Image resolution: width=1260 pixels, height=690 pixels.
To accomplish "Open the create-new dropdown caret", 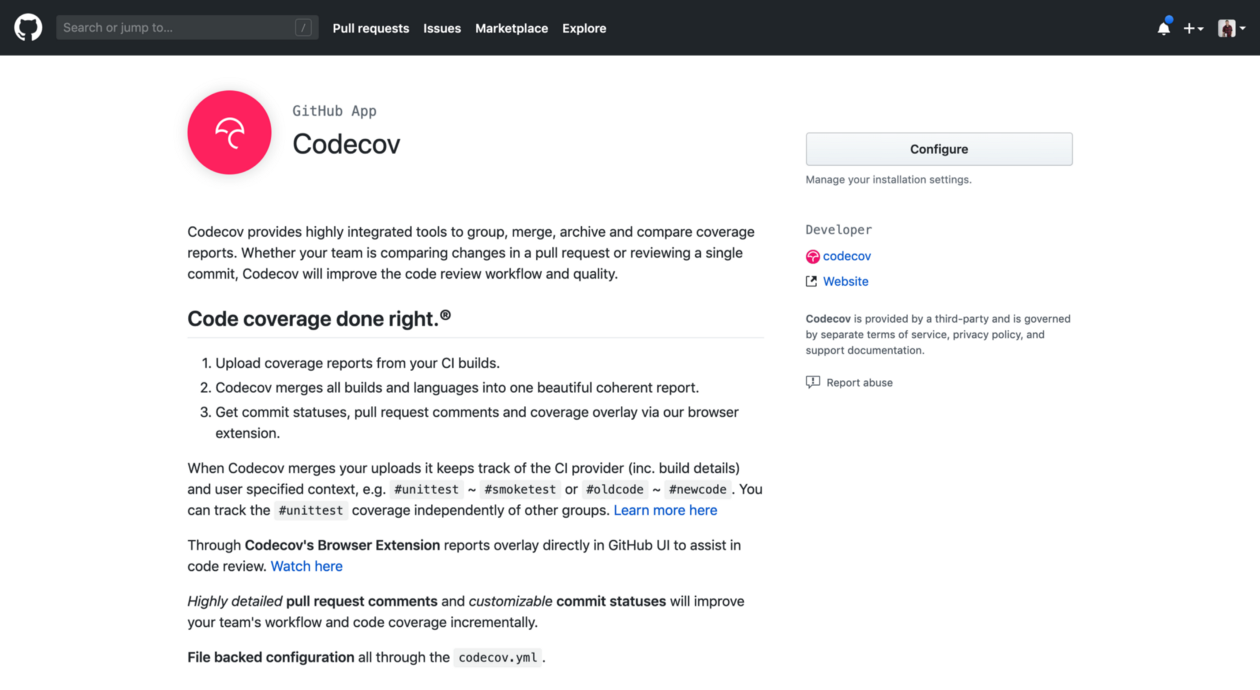I will (1199, 28).
